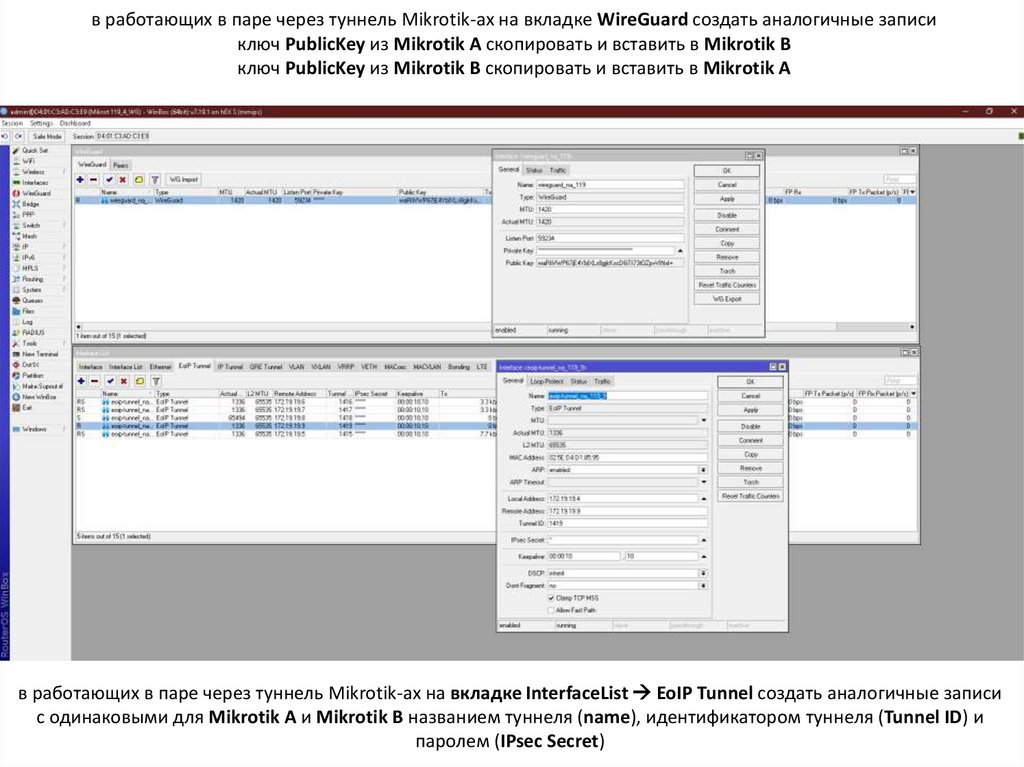1024x767 pixels.
Task: Add comment in WireGuard window toolbar
Action: tap(138, 179)
